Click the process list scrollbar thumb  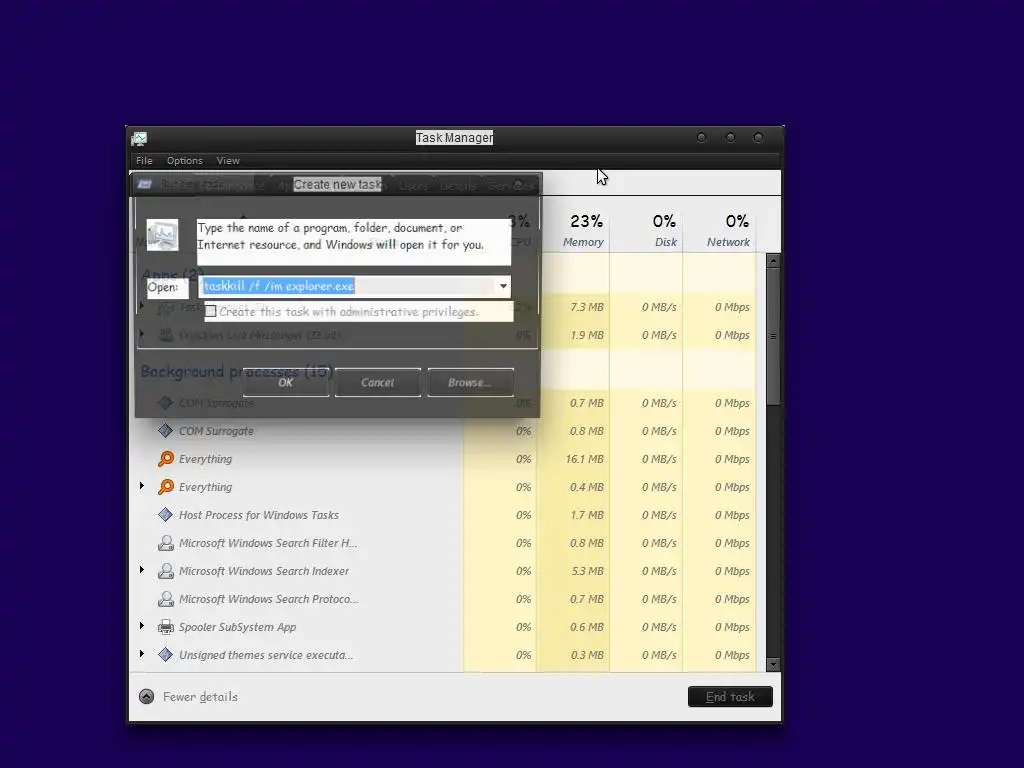773,336
